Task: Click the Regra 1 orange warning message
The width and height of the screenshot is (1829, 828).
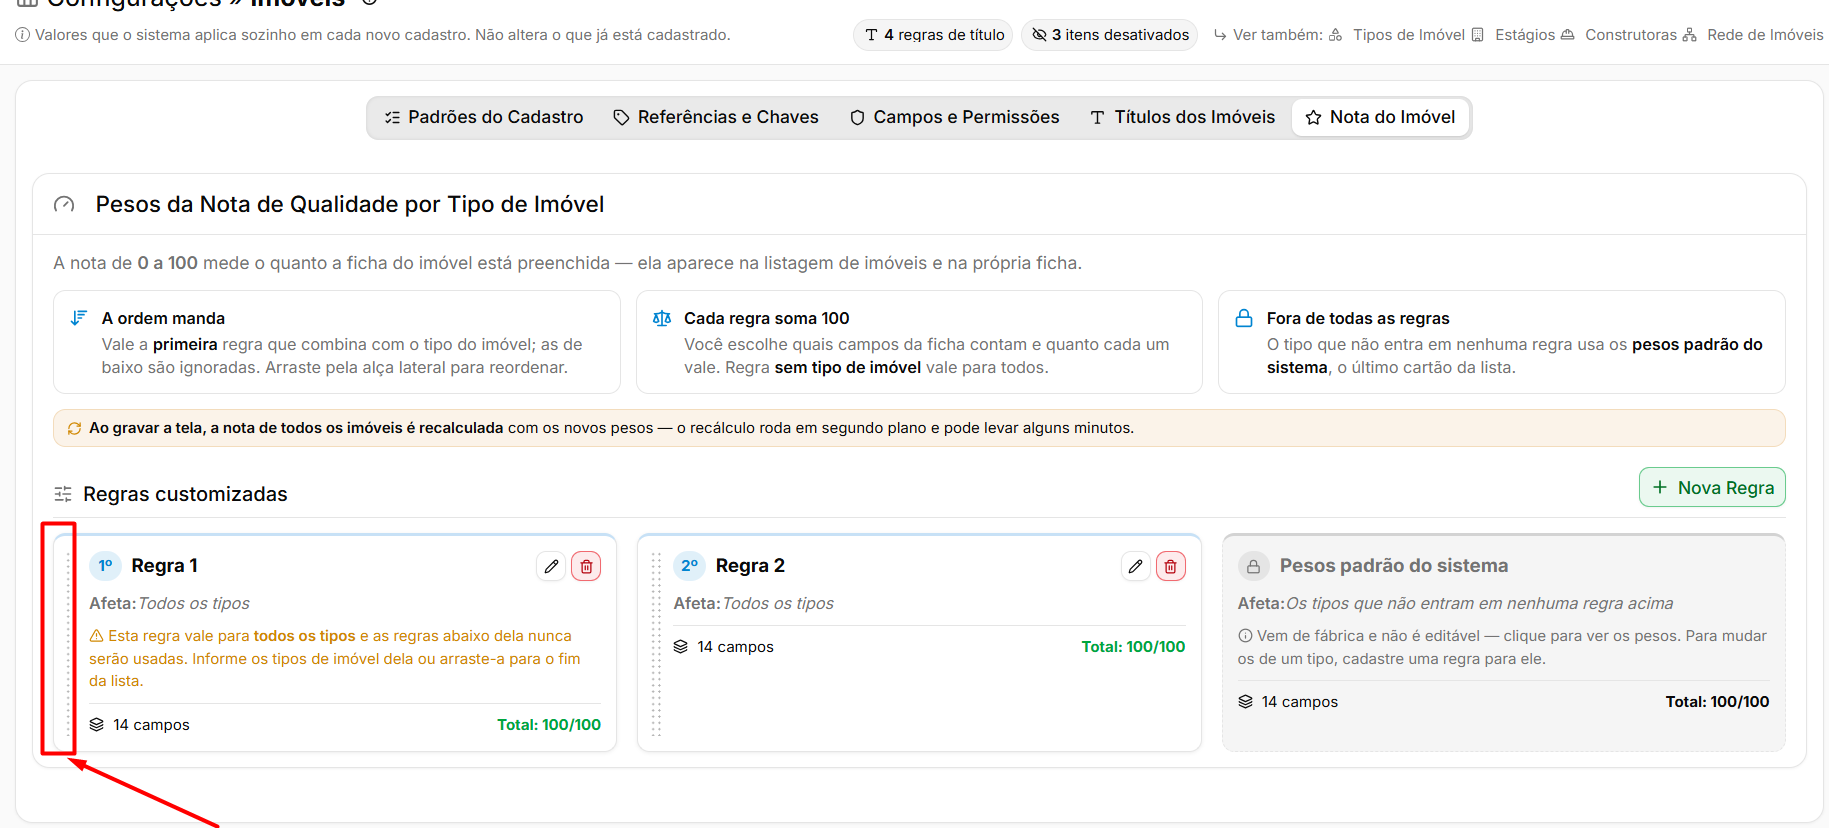Action: (x=335, y=658)
